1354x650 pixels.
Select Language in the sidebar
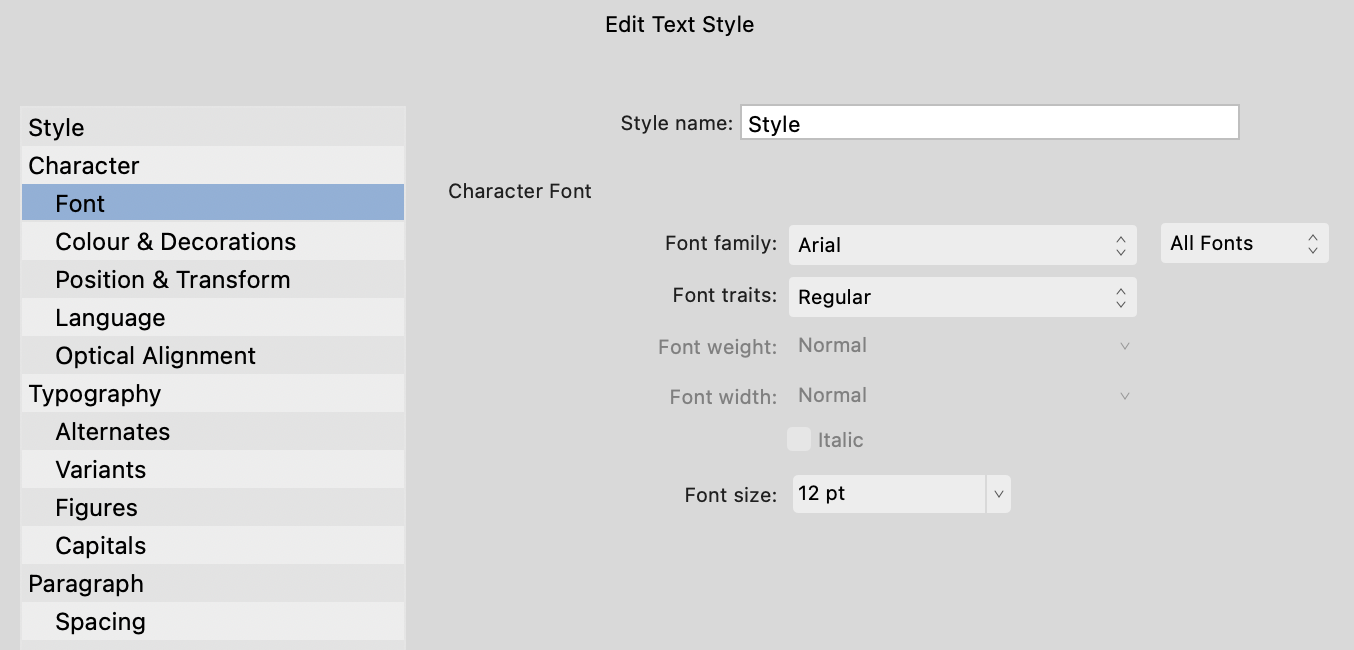point(110,317)
